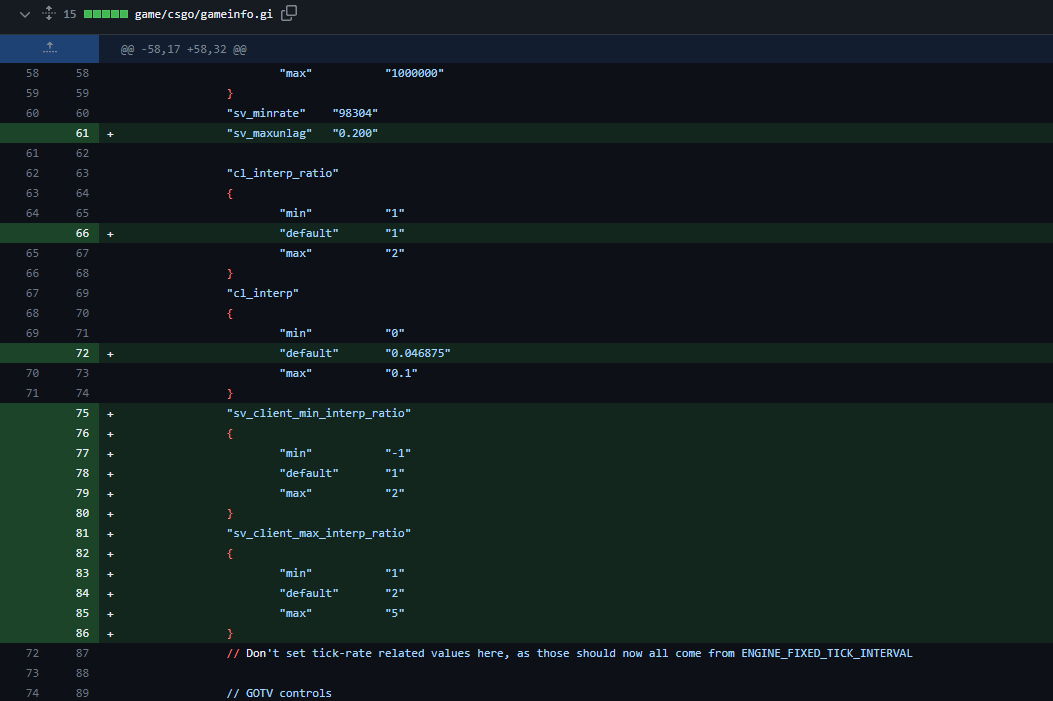Viewport: 1053px width, 701px height.
Task: Click the plus marker on line 84
Action: click(x=110, y=594)
